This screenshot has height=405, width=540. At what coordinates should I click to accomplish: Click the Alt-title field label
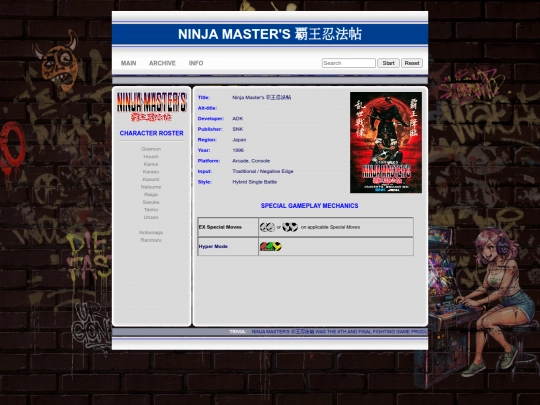(x=207, y=108)
